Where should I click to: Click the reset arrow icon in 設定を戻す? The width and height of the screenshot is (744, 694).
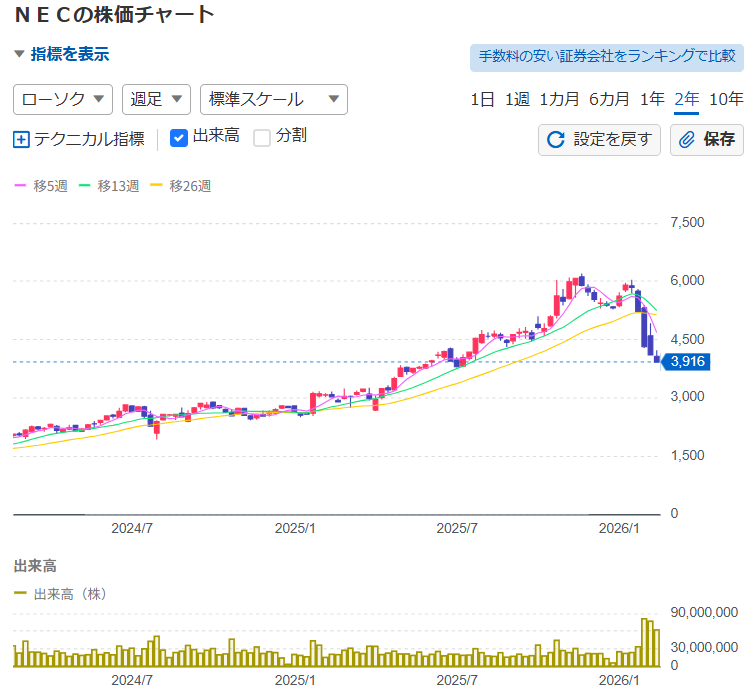[556, 139]
